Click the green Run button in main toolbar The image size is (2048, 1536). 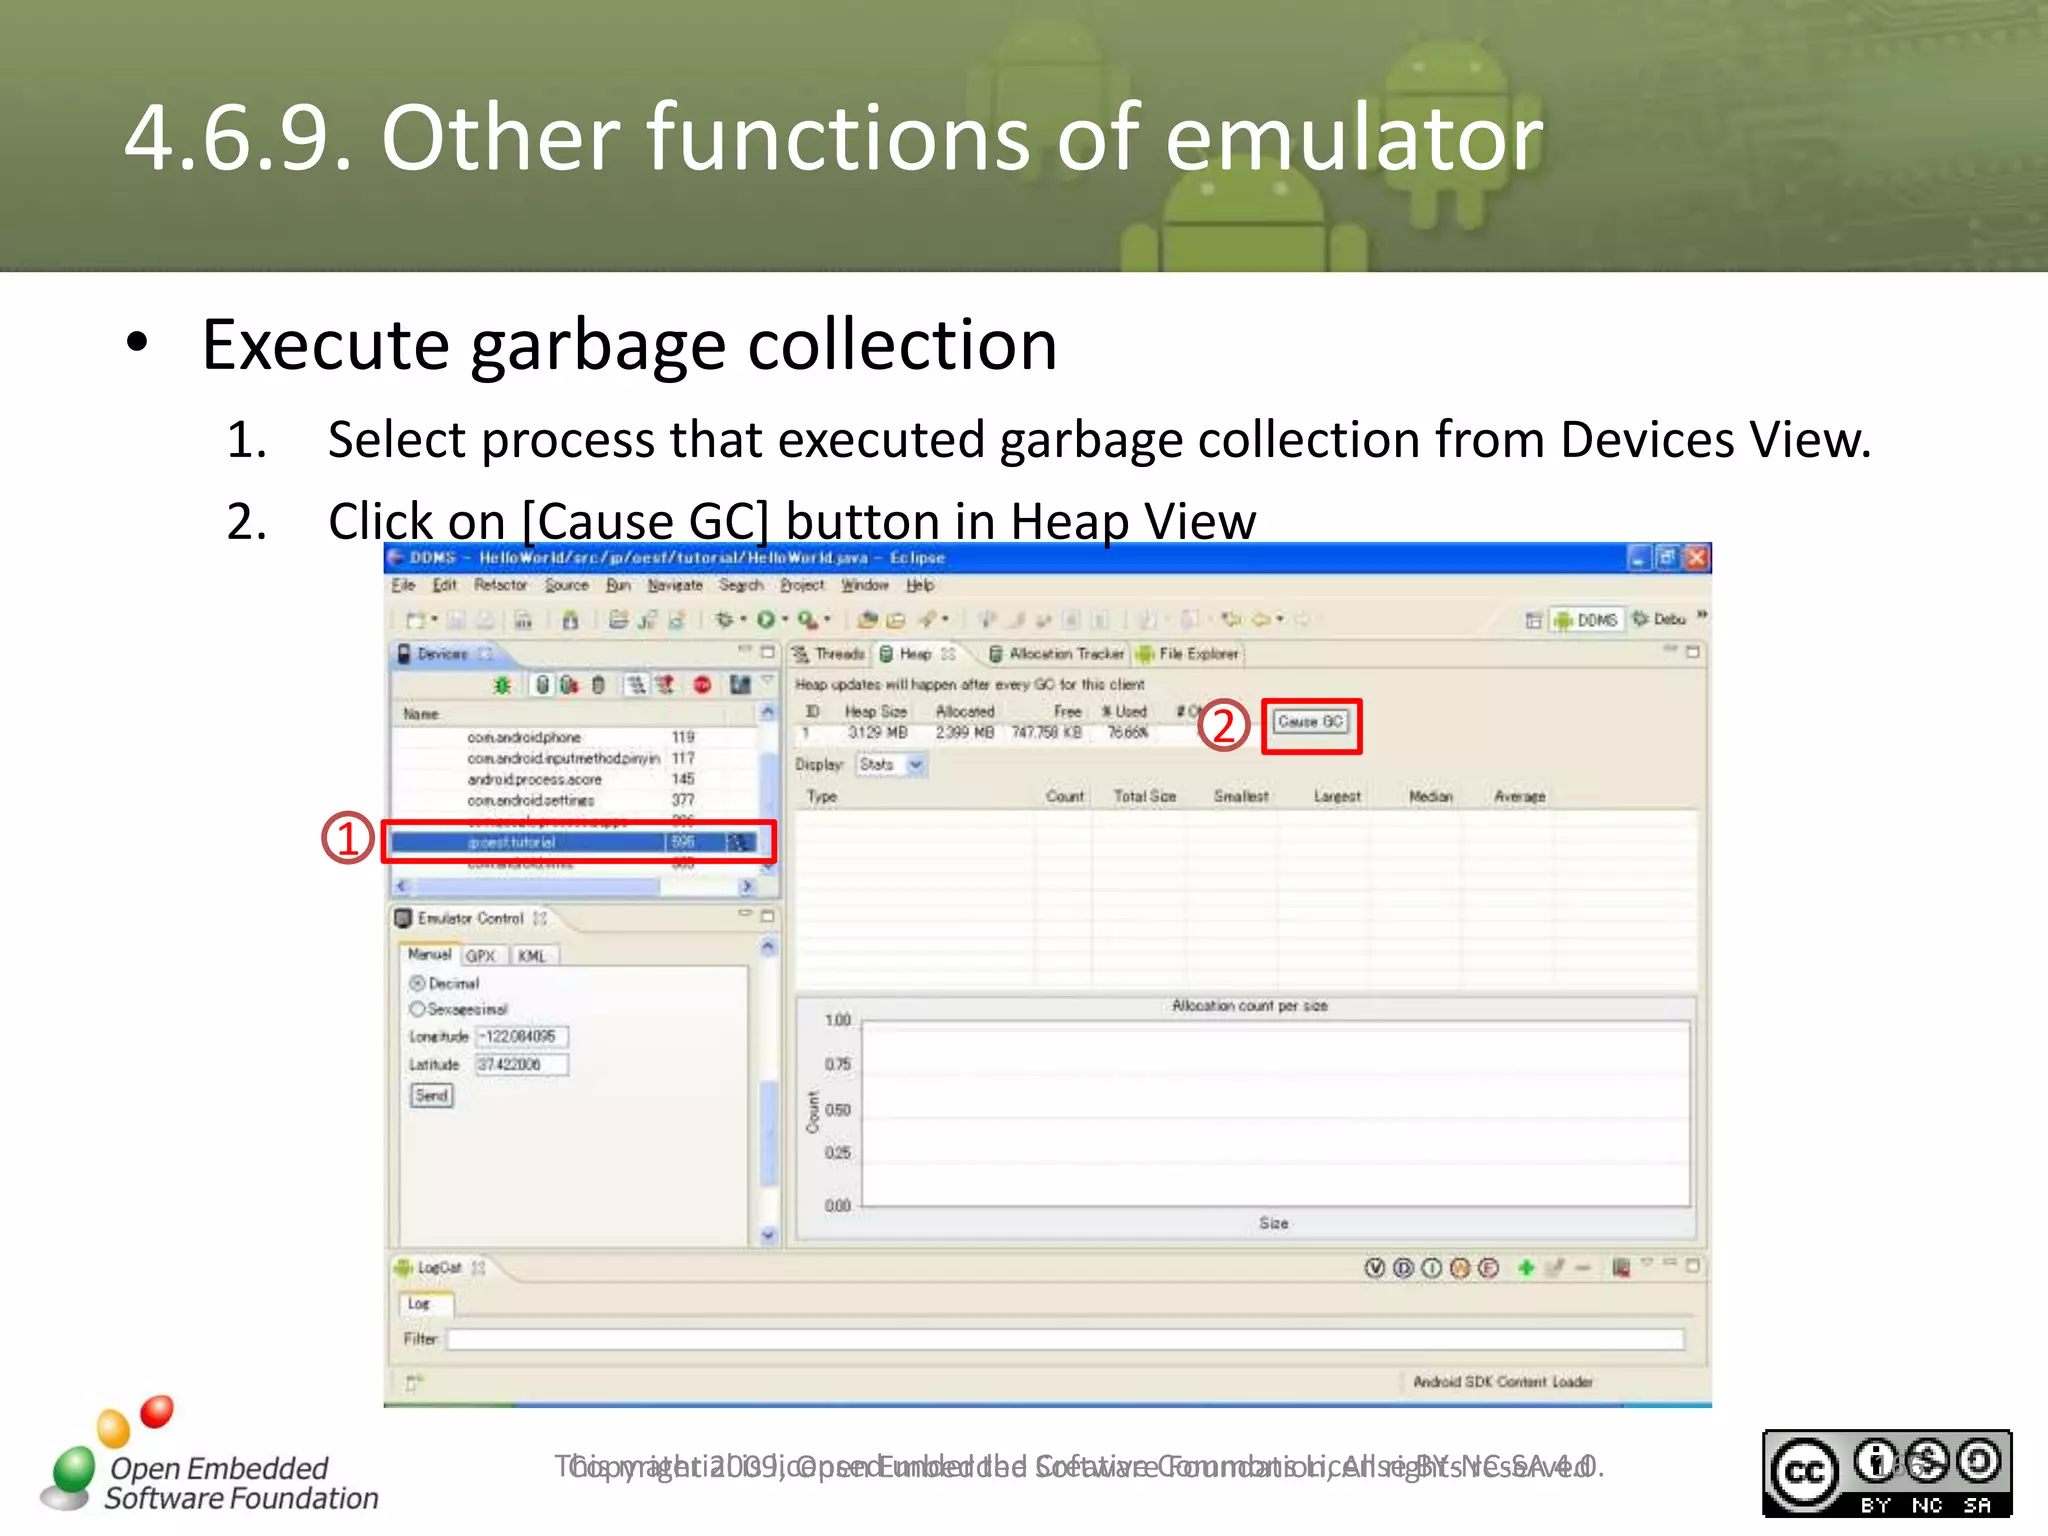point(766,620)
